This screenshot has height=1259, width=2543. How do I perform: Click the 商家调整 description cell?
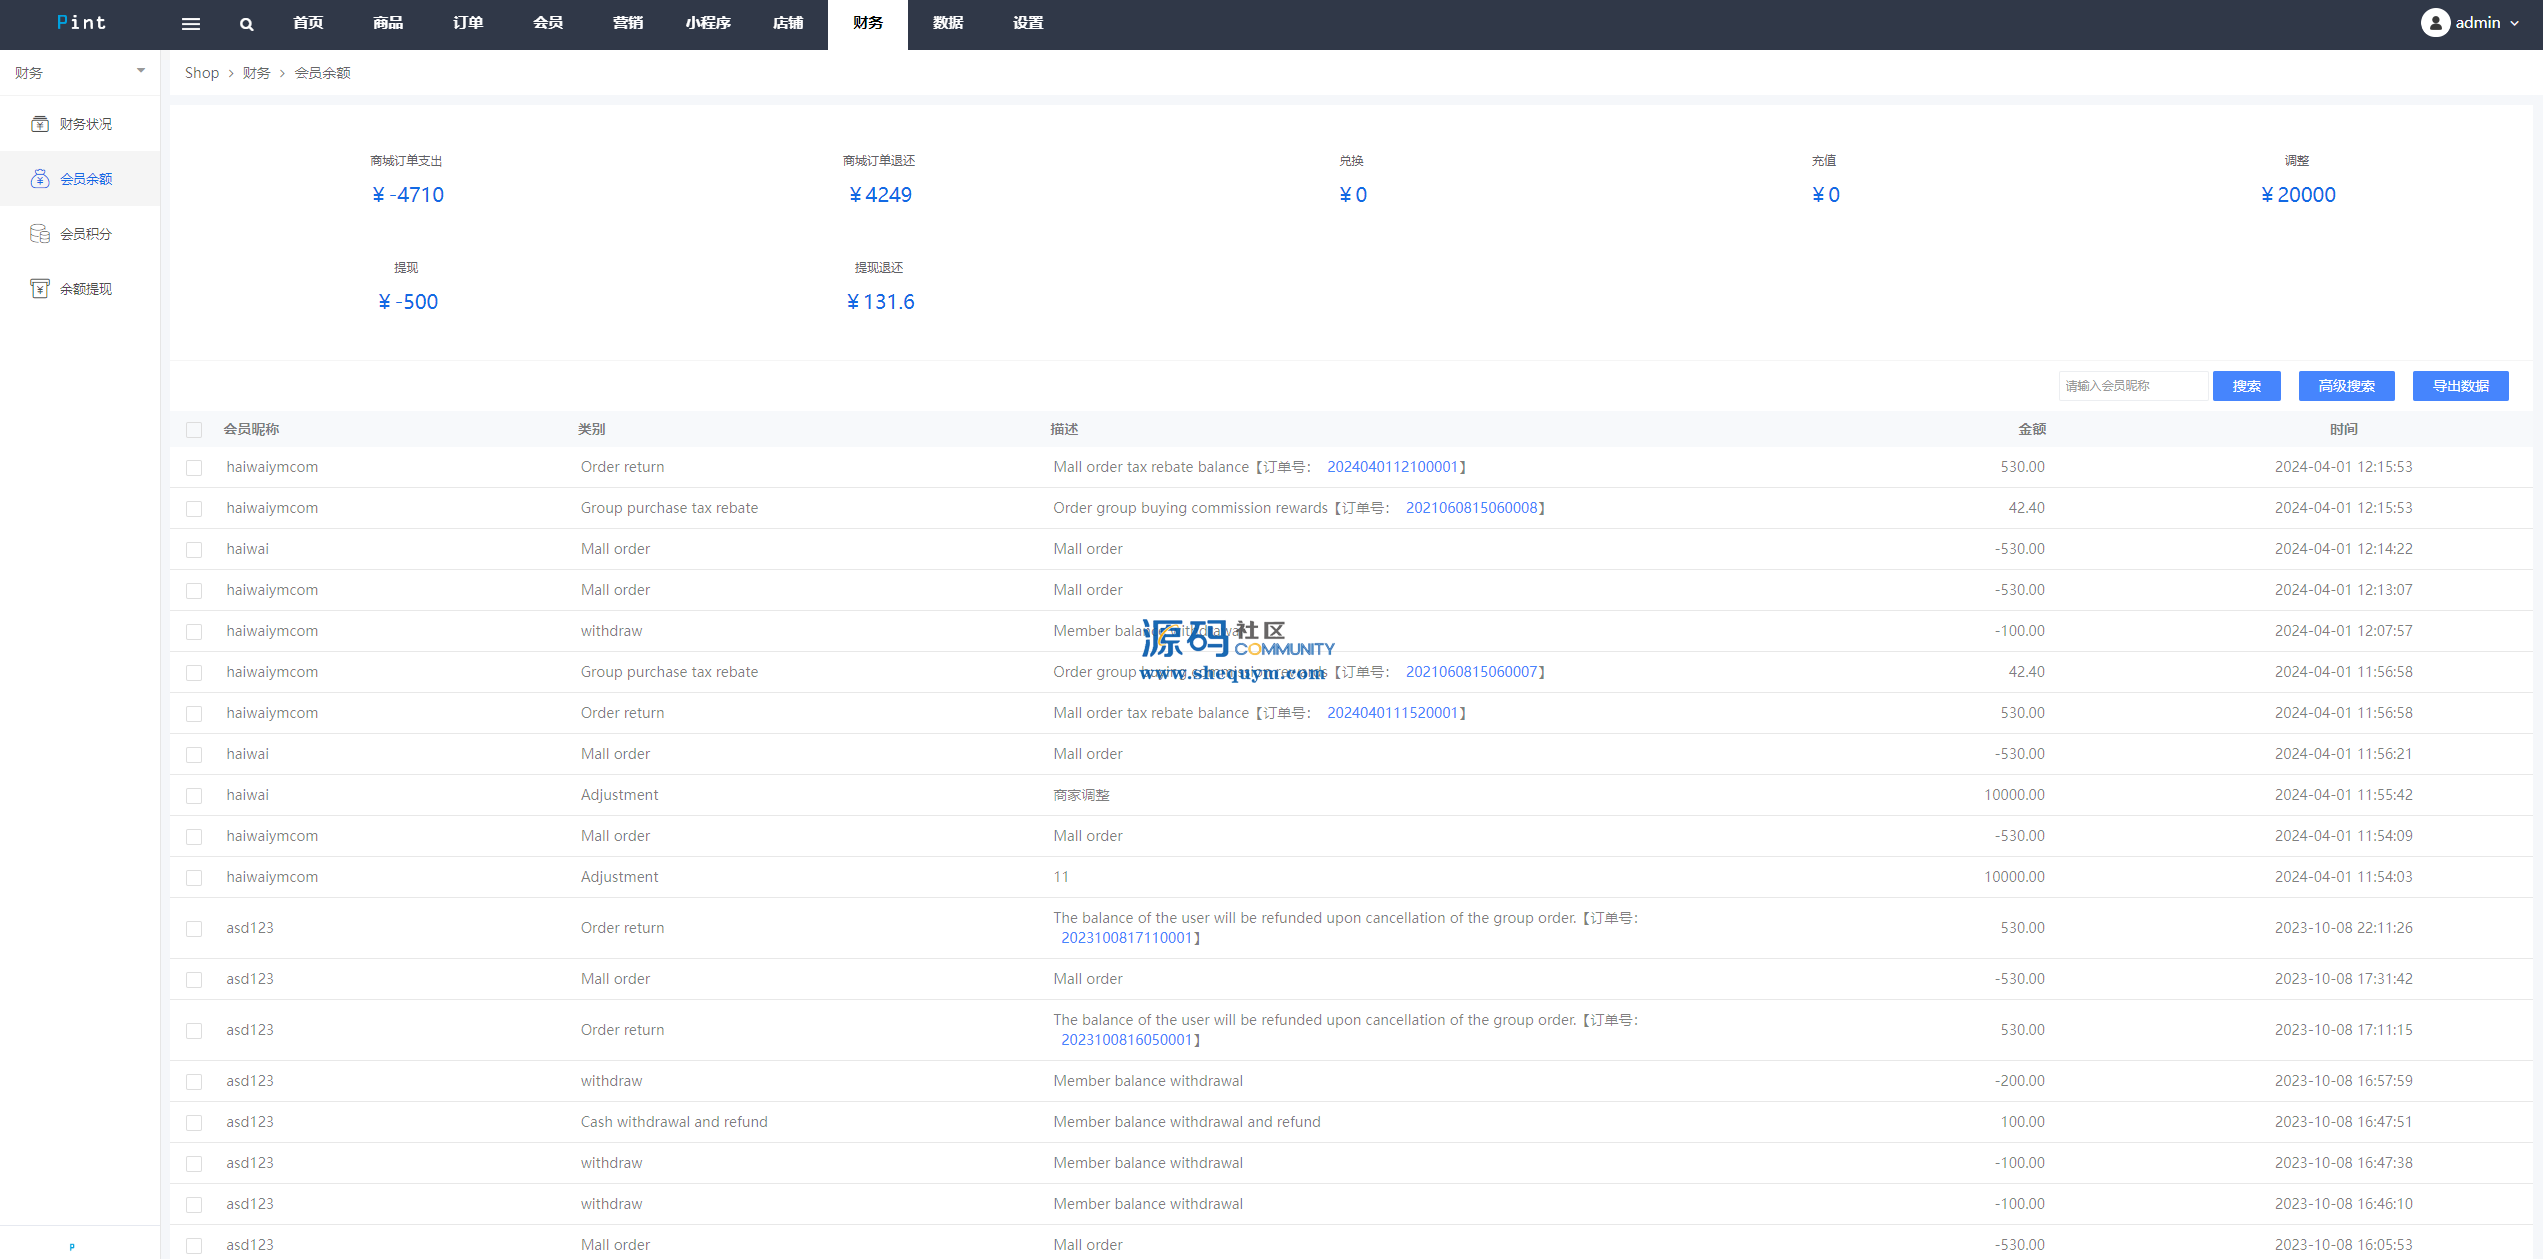pyautogui.click(x=1081, y=795)
